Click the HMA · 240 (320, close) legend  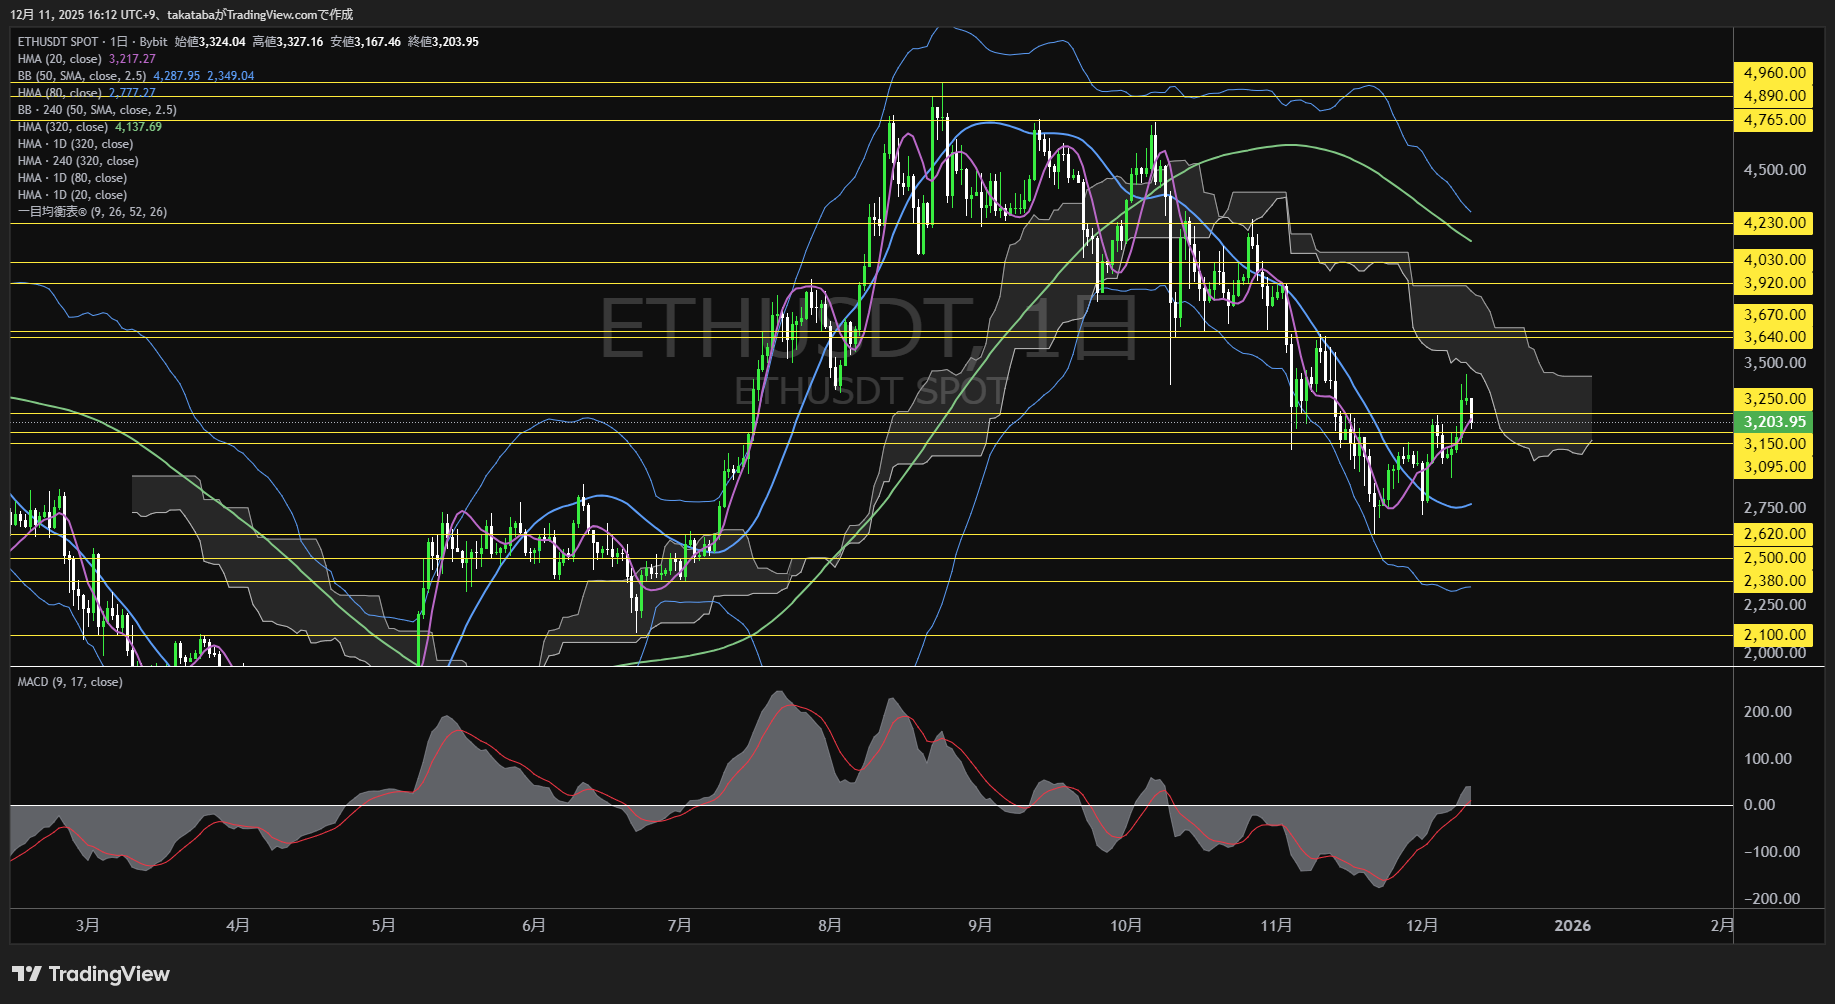78,161
